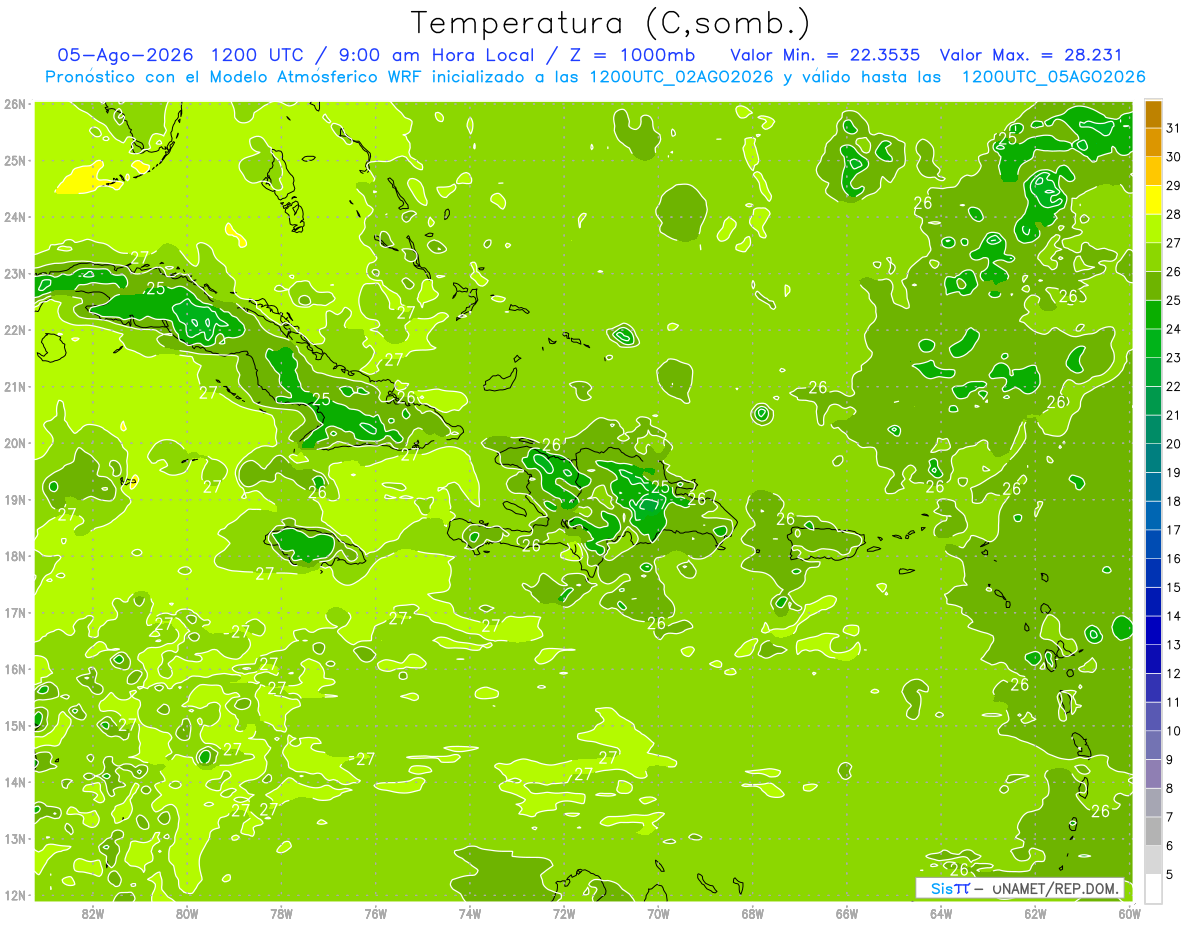The image size is (1200, 927).
Task: Click the '74W' longitude axis label
Action: [470, 912]
